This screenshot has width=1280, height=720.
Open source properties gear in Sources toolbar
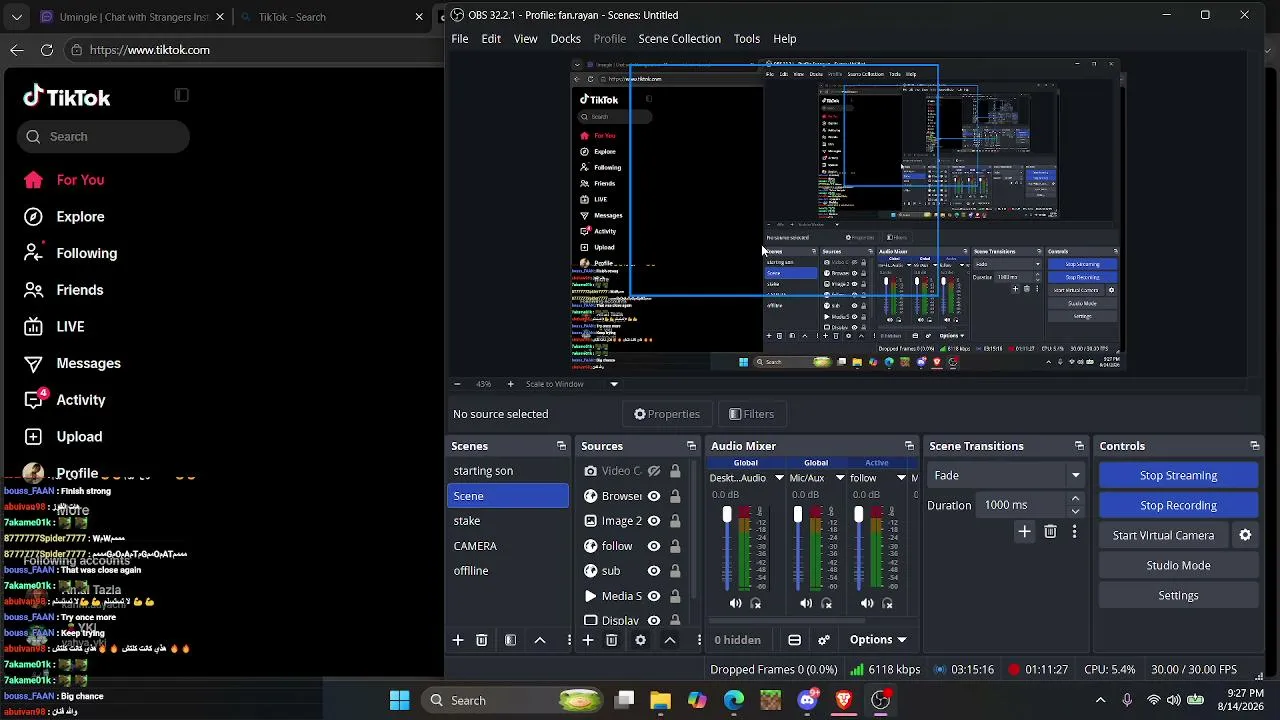[640, 640]
